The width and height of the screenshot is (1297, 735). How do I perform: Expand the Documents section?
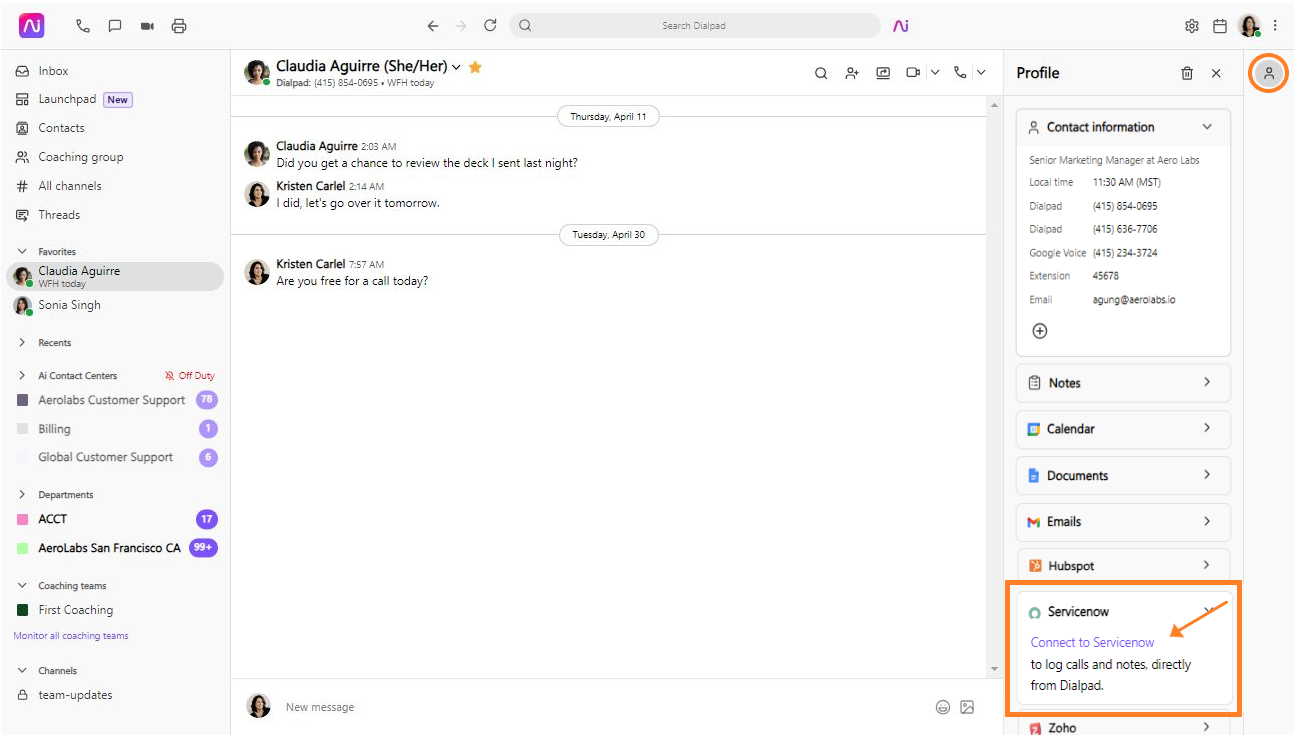pos(1123,476)
